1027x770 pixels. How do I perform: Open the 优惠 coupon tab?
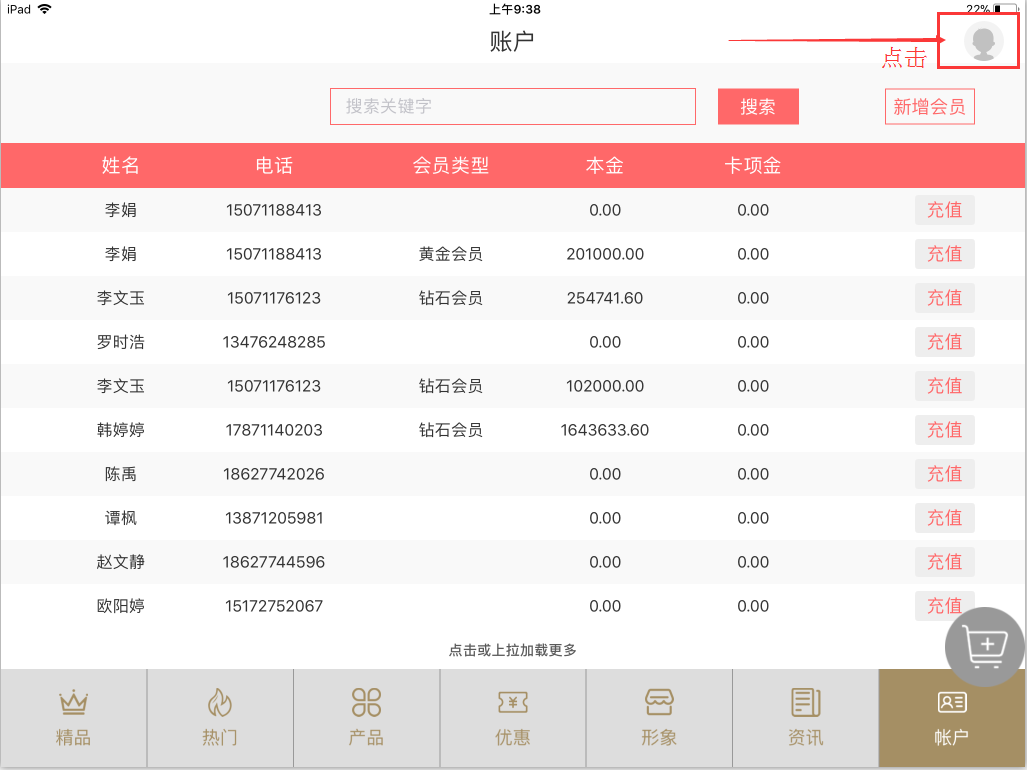click(513, 718)
